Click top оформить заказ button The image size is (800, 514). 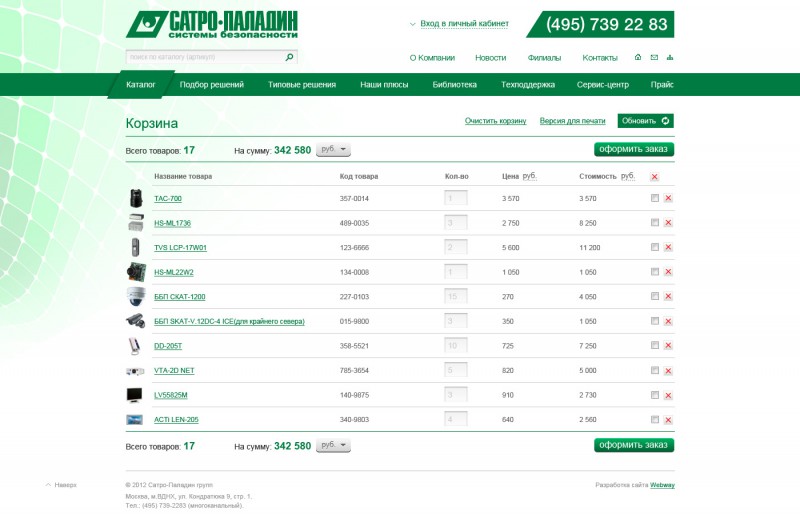click(x=634, y=149)
